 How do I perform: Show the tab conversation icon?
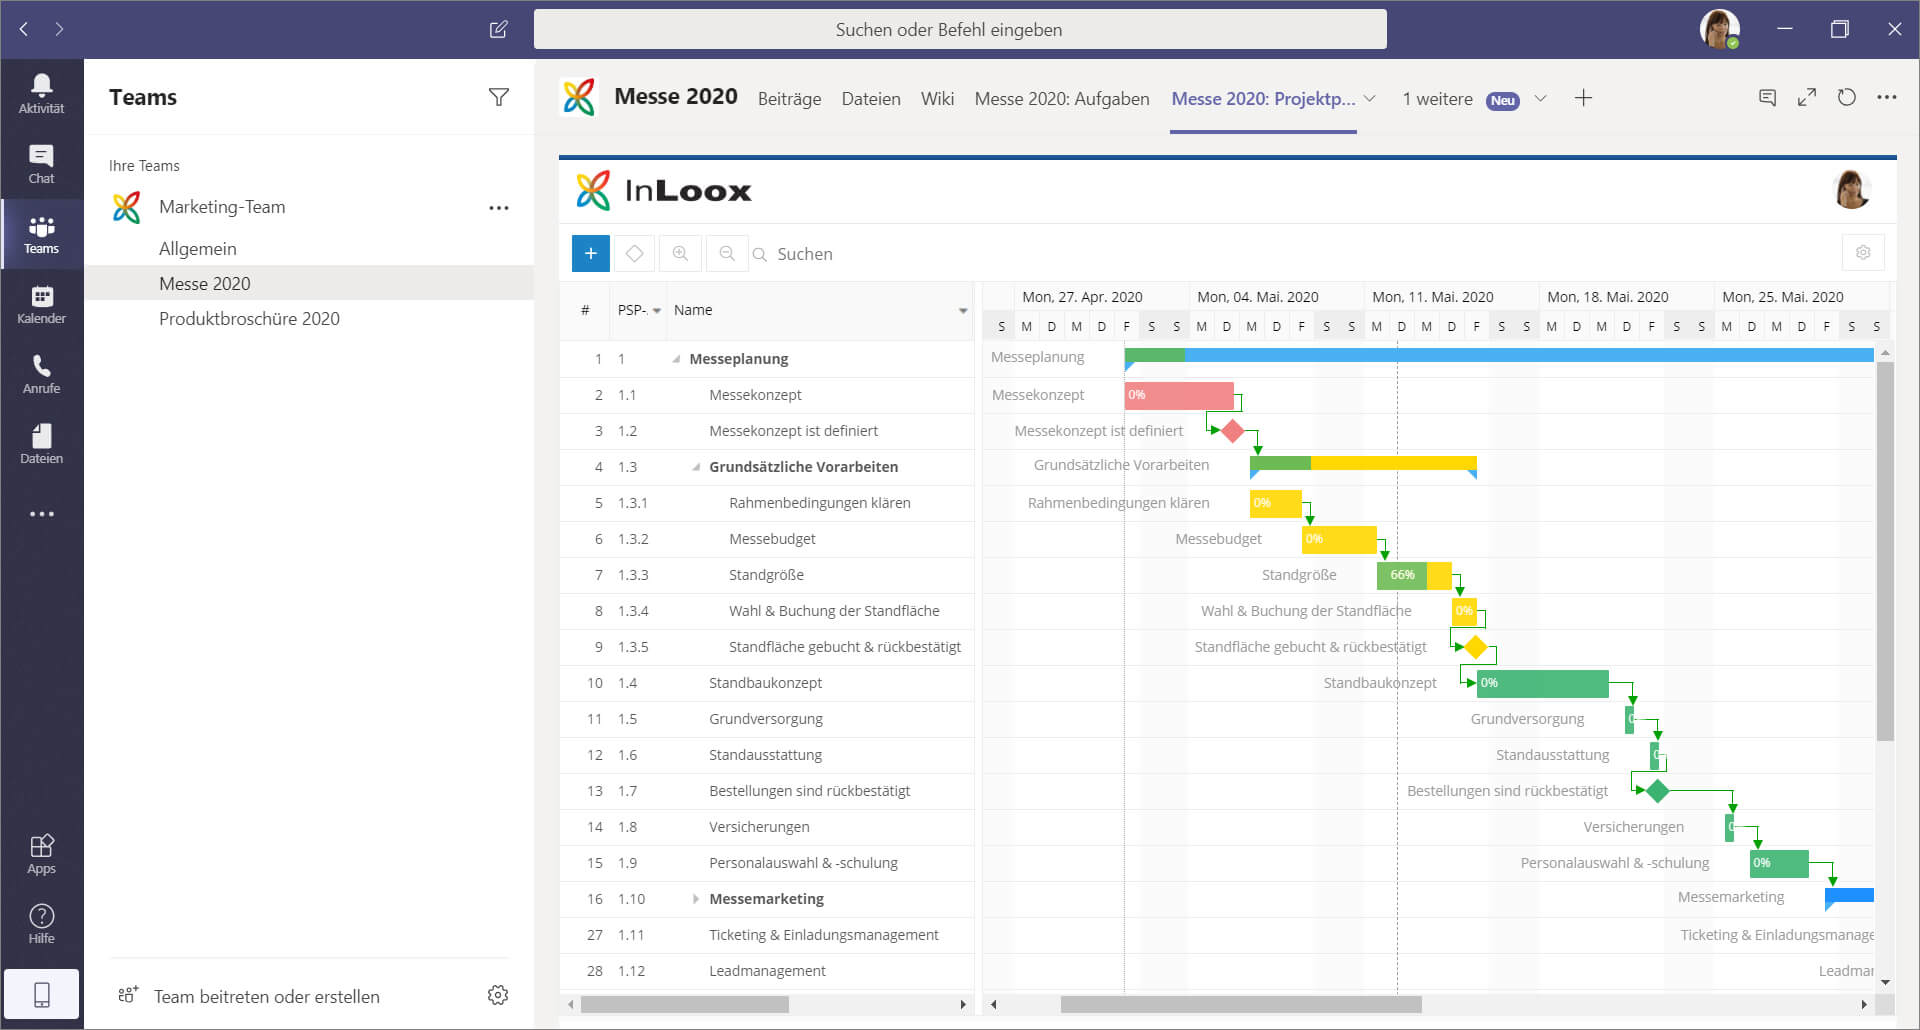tap(1767, 97)
